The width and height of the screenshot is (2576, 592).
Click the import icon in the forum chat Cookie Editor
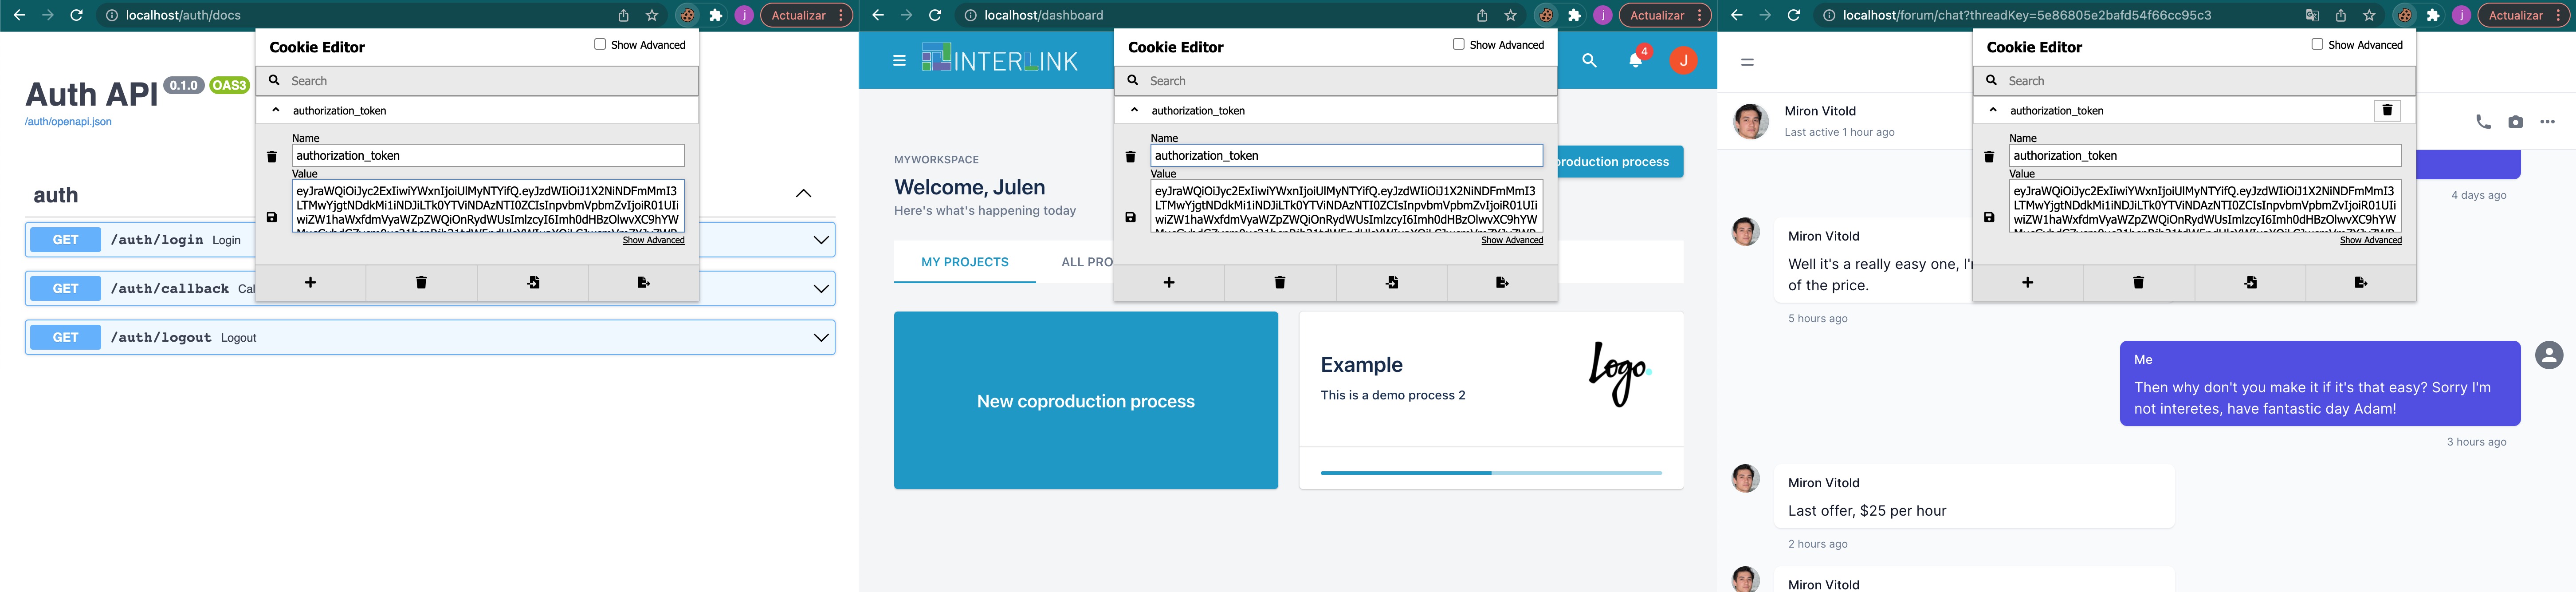click(x=2250, y=283)
